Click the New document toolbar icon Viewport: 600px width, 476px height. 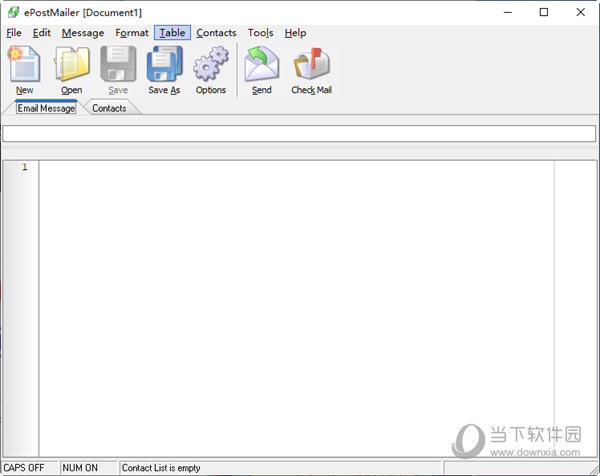tap(24, 67)
